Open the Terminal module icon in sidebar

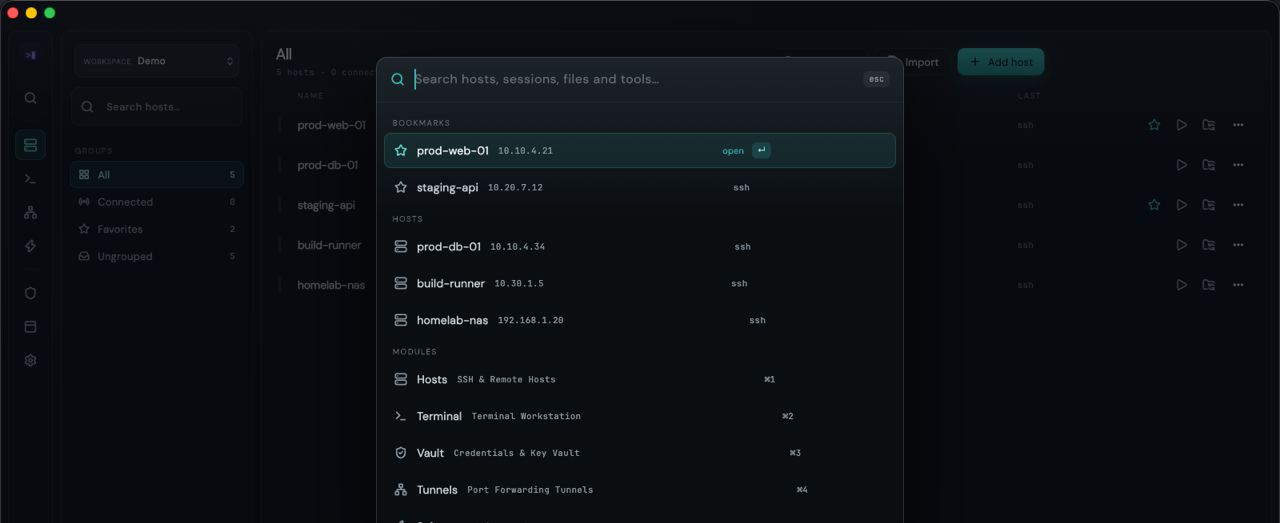click(30, 179)
